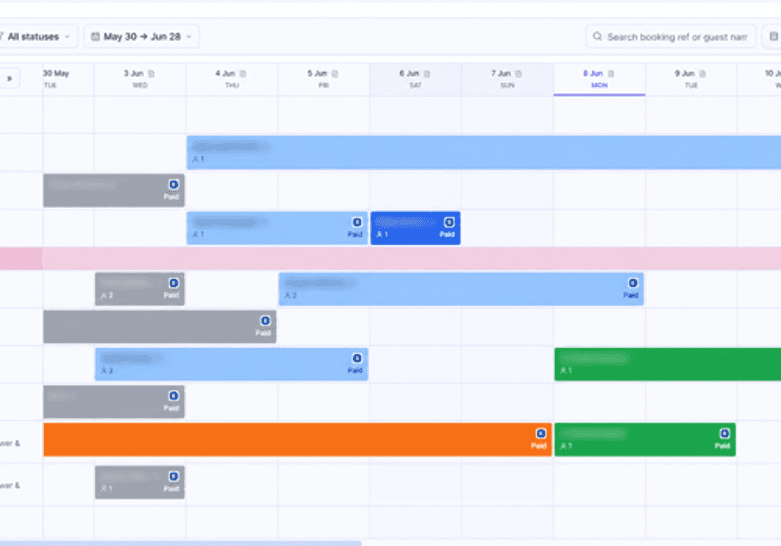Click channel icon on the orange booking bar
This screenshot has width=781, height=546.
point(540,433)
